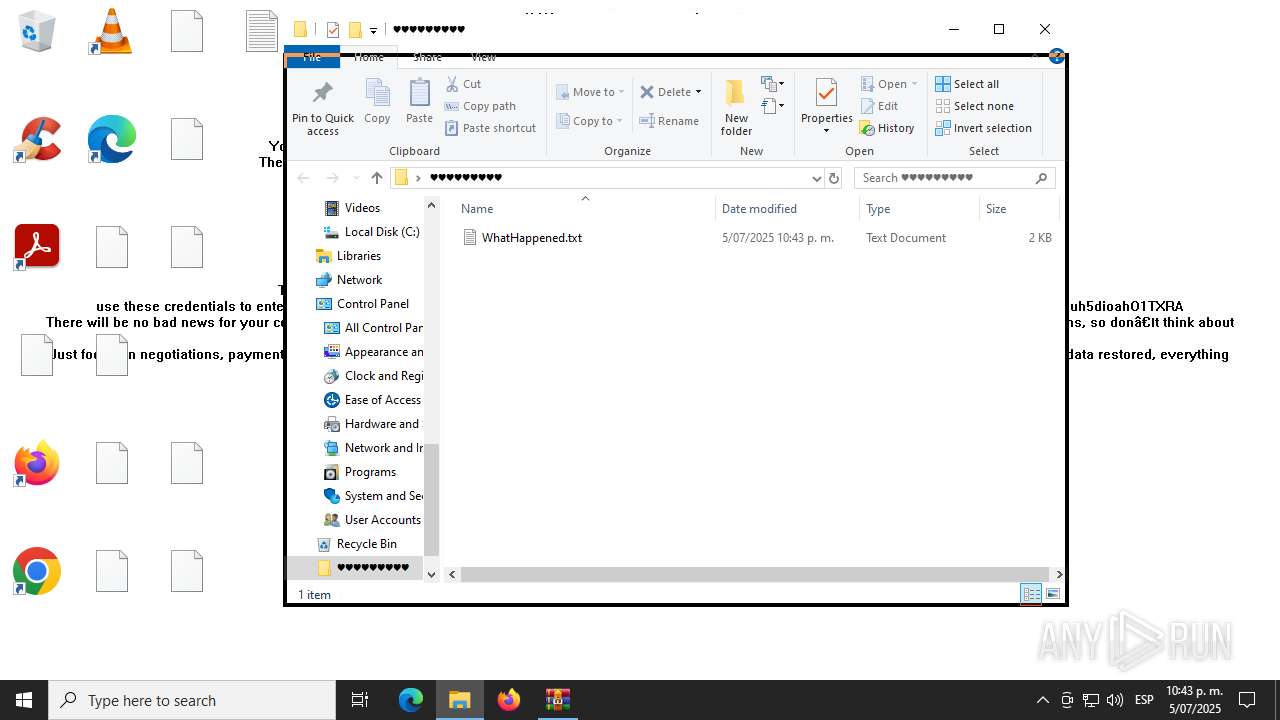Select the WhatHappened.txt file
The image size is (1280, 720).
[532, 238]
